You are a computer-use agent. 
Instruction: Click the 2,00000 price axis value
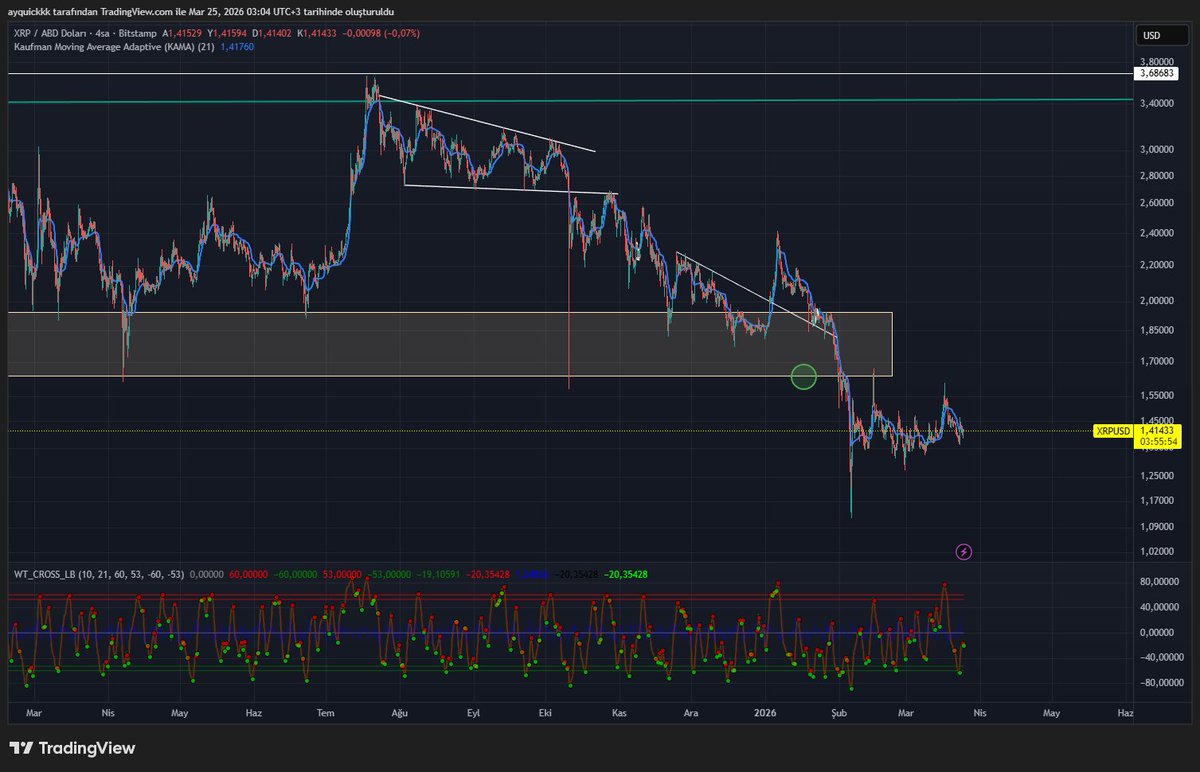(1157, 300)
